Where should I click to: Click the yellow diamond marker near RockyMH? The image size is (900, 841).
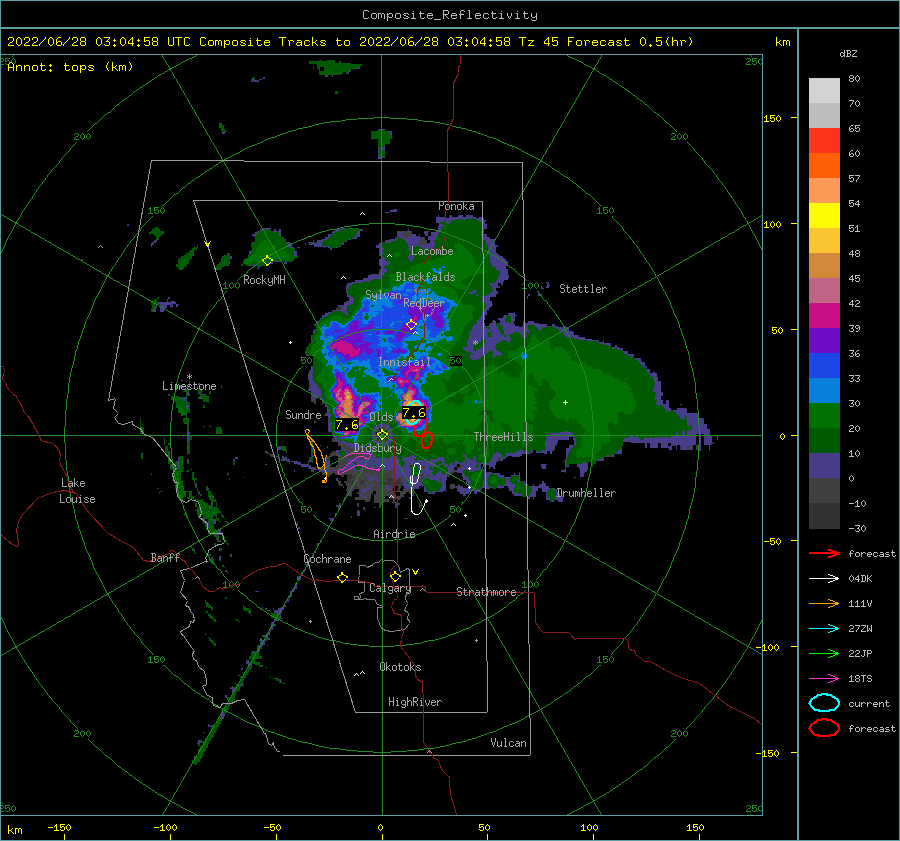(x=267, y=261)
